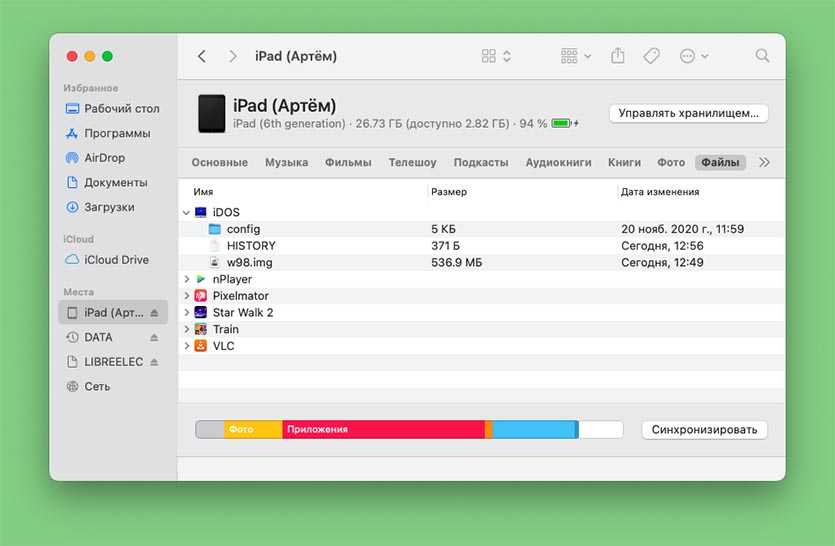This screenshot has height=546, width=835.
Task: Show more tabs with double chevron
Action: pyautogui.click(x=765, y=162)
